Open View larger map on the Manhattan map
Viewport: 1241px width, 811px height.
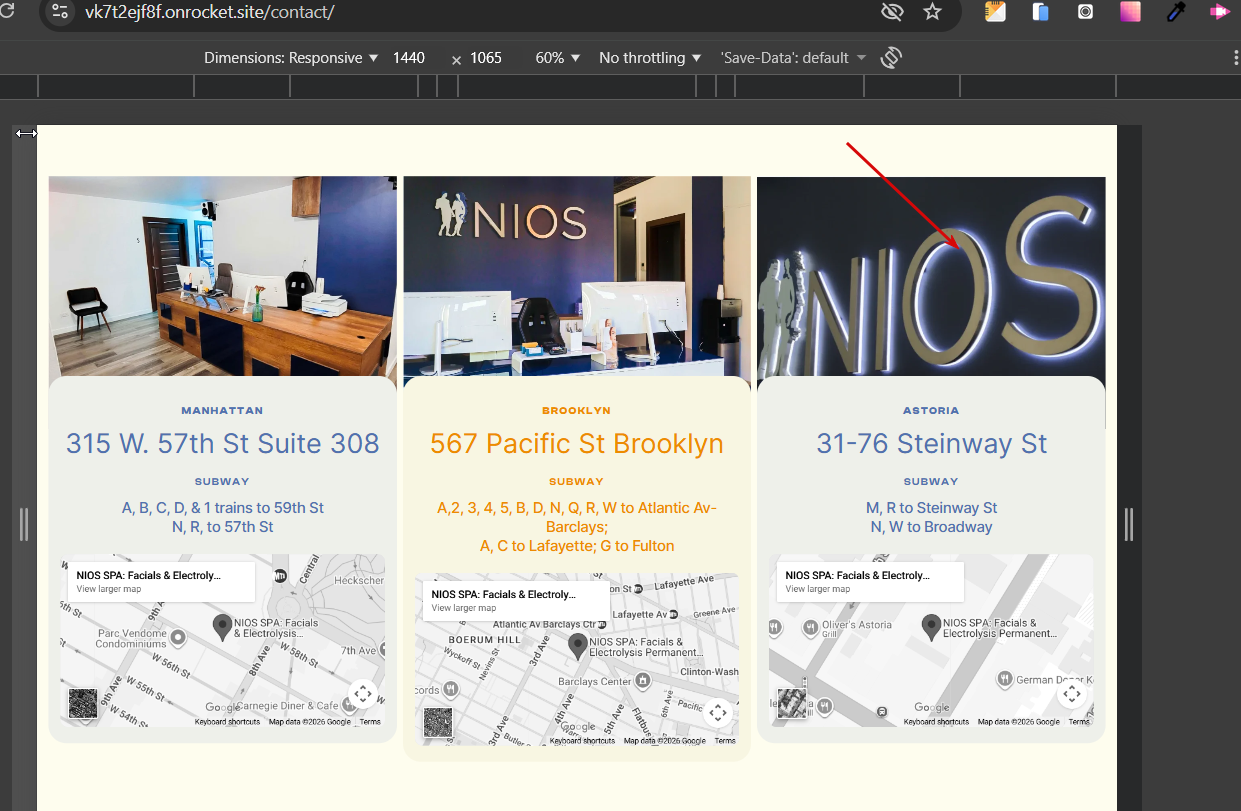click(109, 589)
